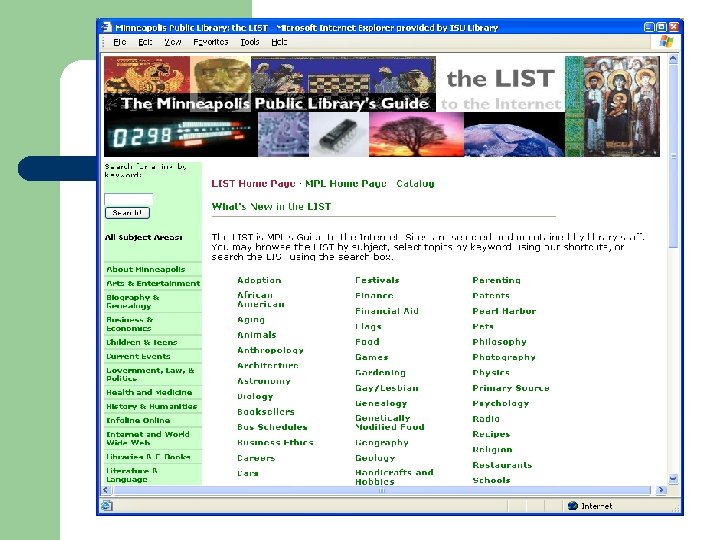Viewport: 720px width, 540px height.
Task: Select the African American topic shortcut
Action: pyautogui.click(x=261, y=299)
